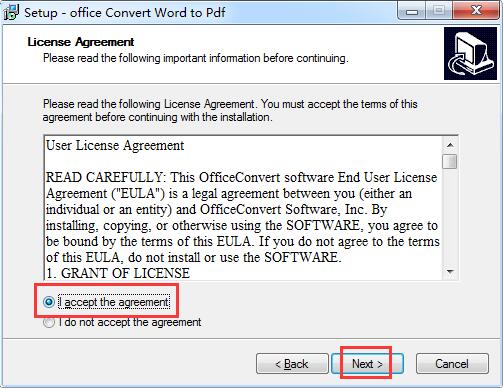Click the Setup installer icon in title bar
The image size is (503, 388).
pos(11,13)
